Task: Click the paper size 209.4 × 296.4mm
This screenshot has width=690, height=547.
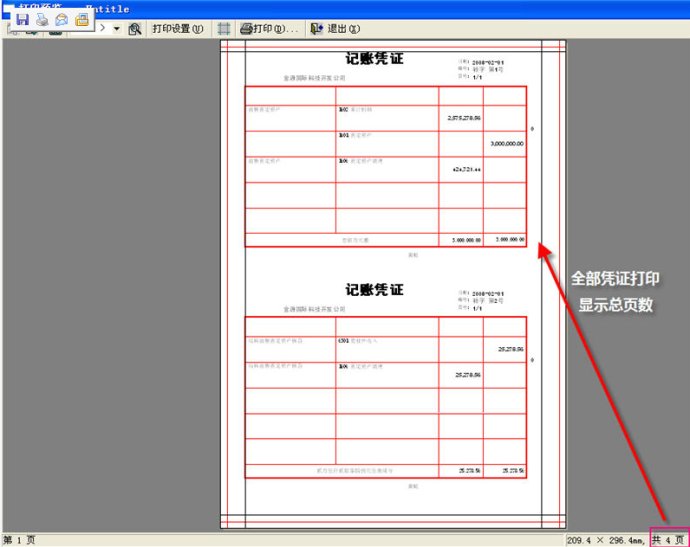Action: pyautogui.click(x=606, y=540)
